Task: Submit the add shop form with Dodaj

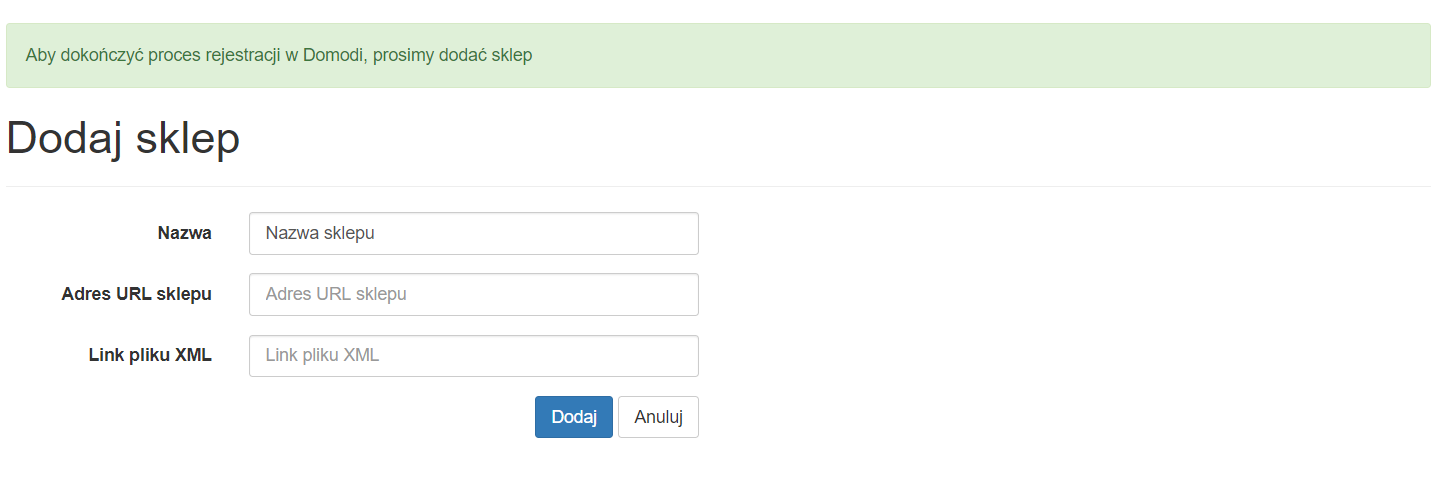Action: click(573, 417)
